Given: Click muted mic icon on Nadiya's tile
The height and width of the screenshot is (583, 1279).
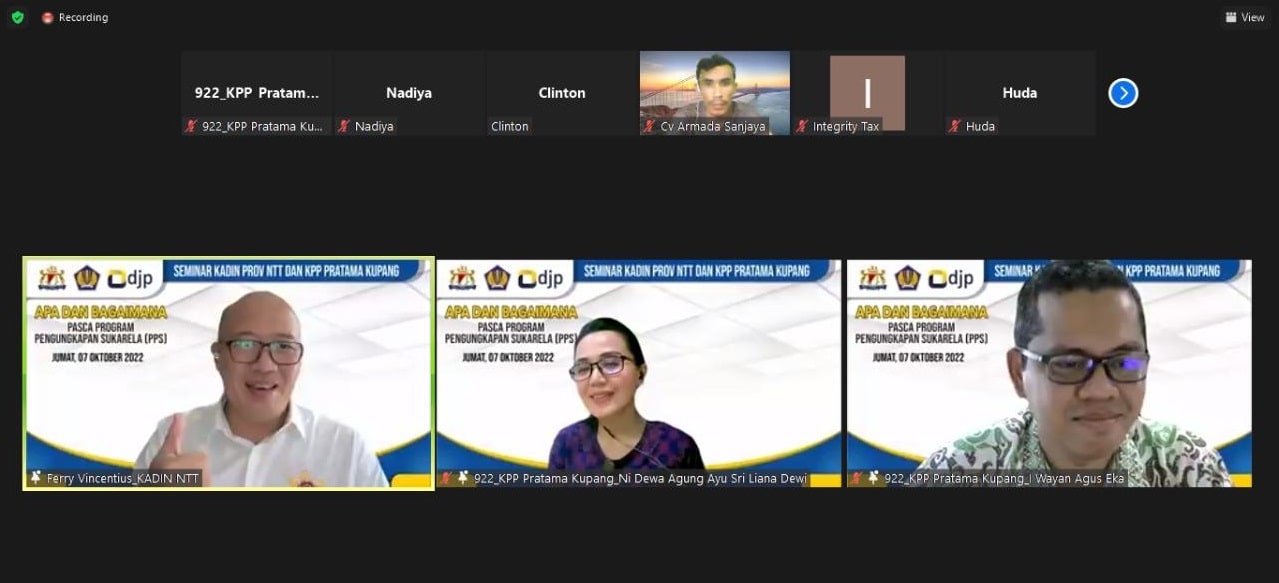Looking at the screenshot, I should pyautogui.click(x=344, y=127).
